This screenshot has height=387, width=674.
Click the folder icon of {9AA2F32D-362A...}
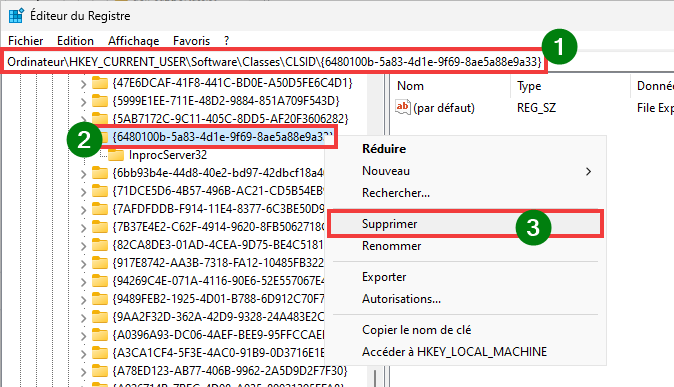(100, 317)
